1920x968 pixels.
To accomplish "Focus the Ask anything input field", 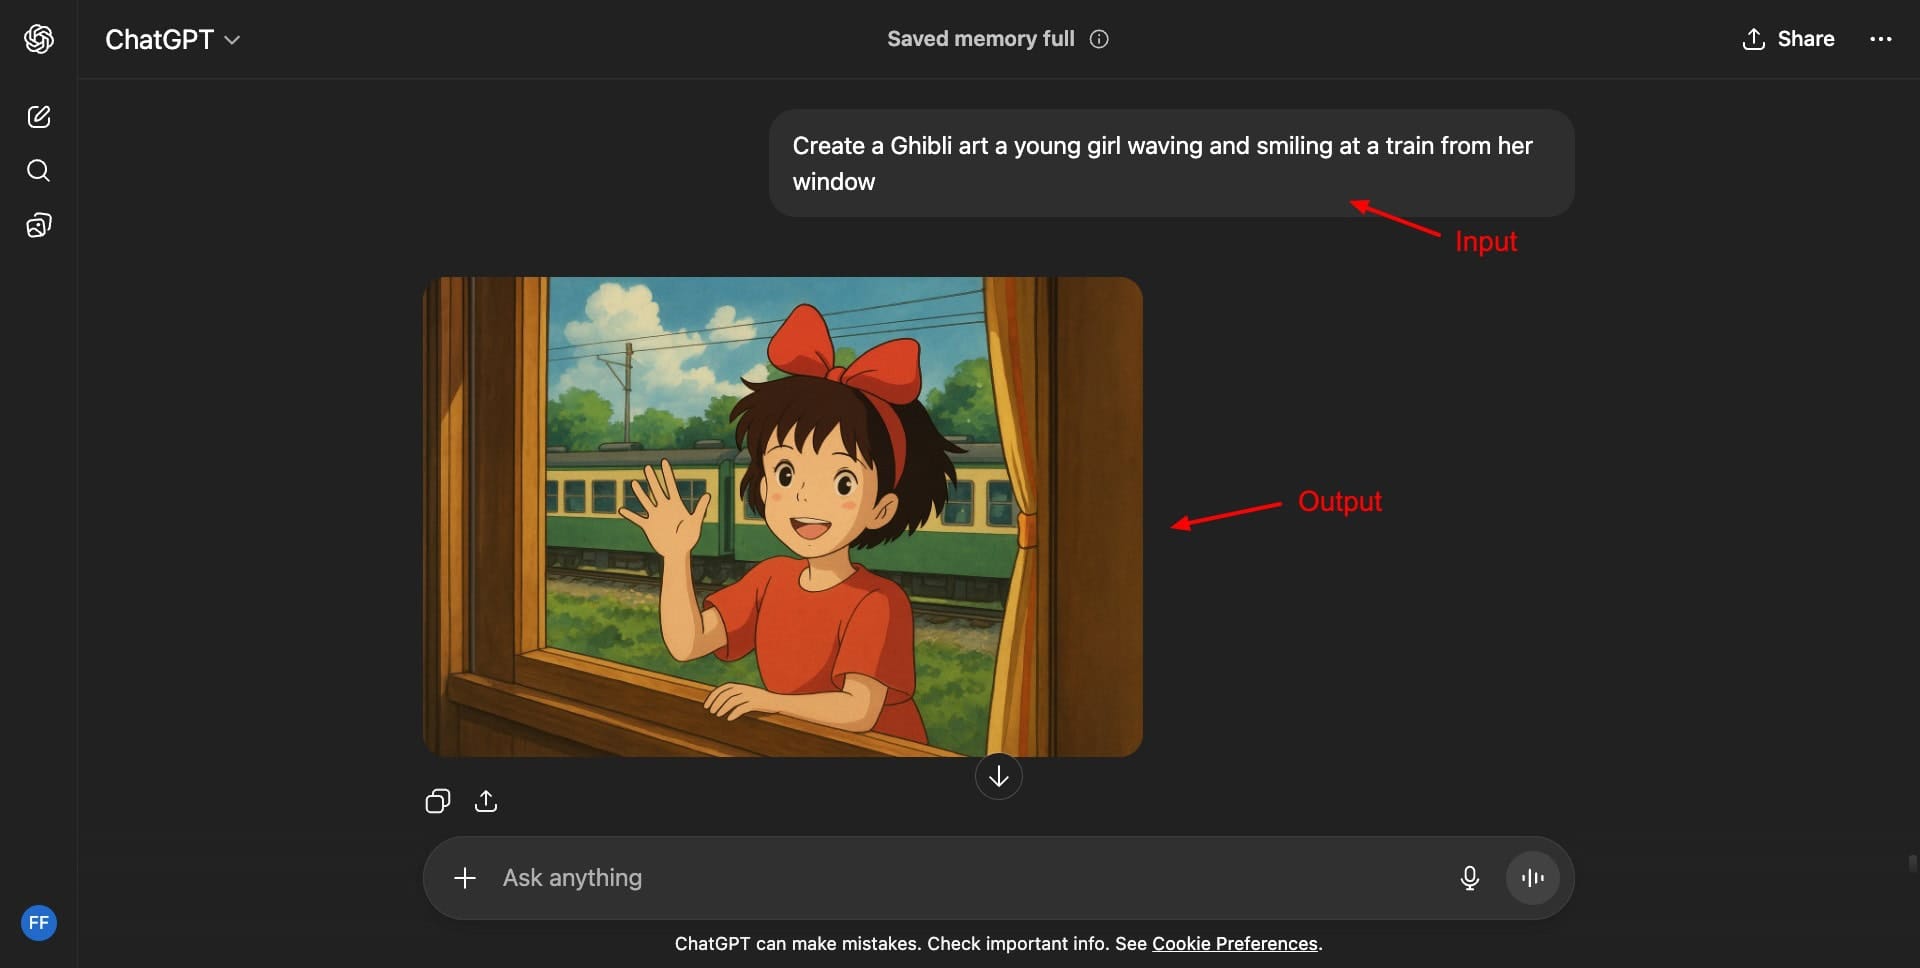I will pos(950,878).
